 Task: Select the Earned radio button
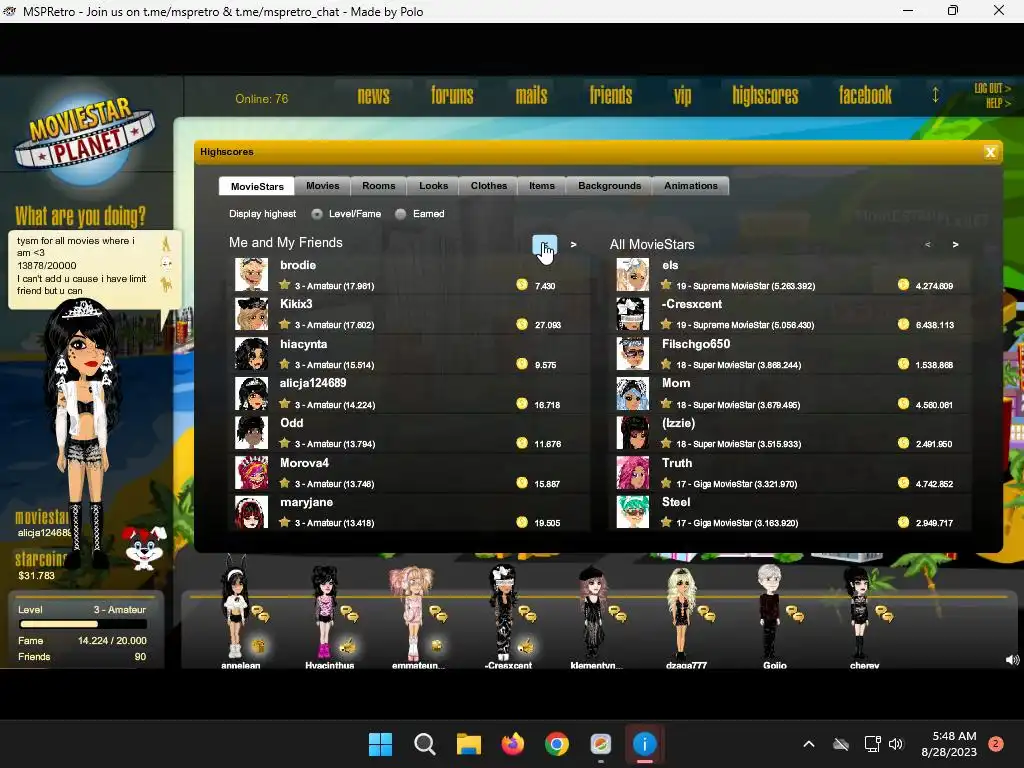[x=400, y=214]
